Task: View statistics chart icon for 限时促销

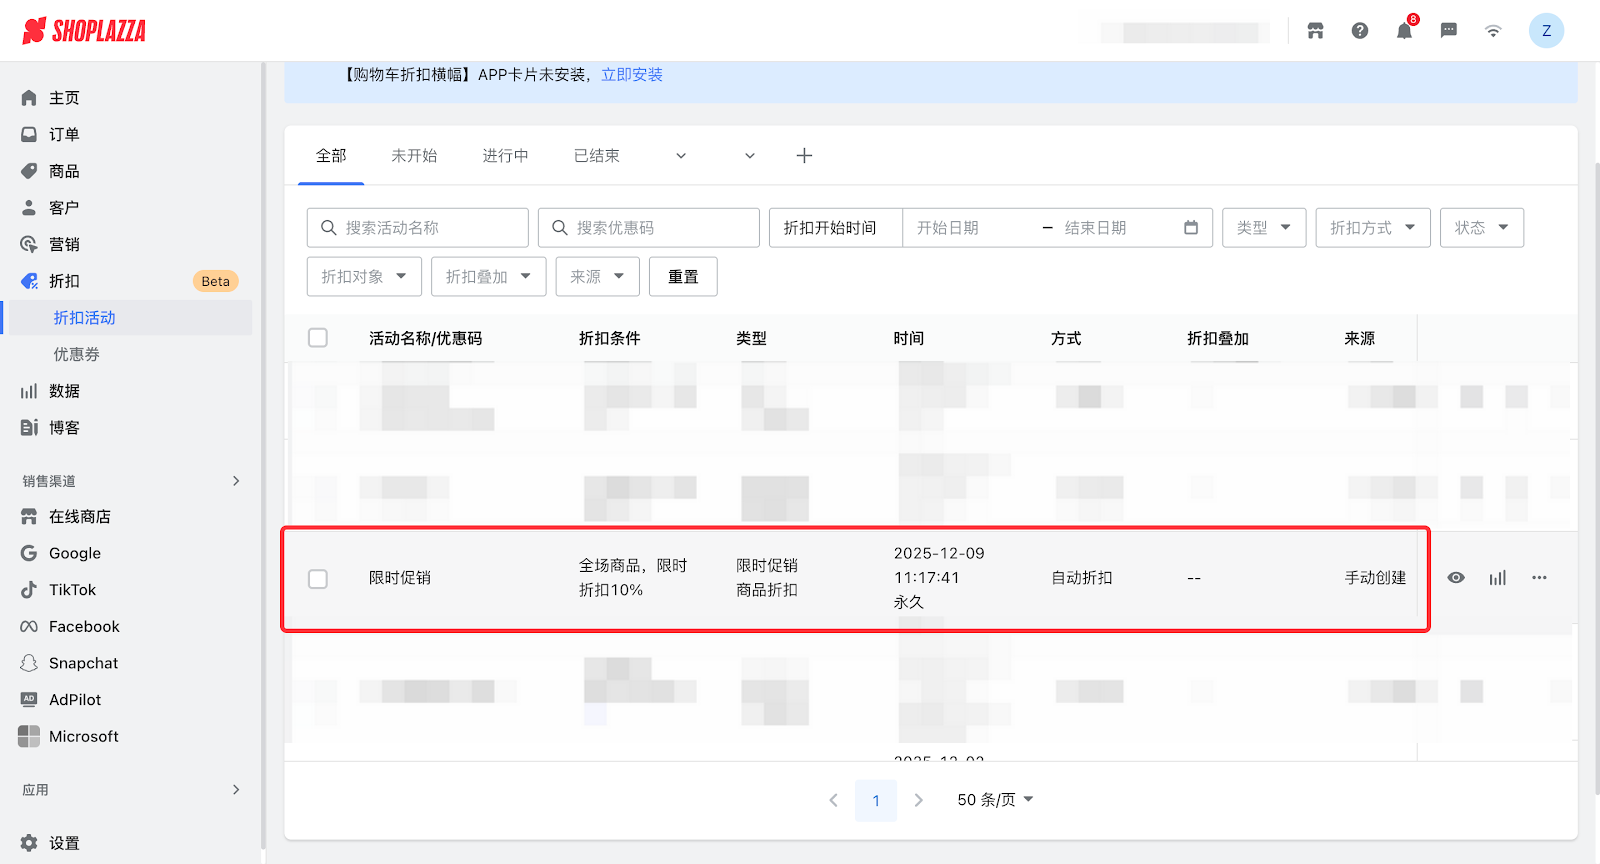Action: tap(1497, 578)
